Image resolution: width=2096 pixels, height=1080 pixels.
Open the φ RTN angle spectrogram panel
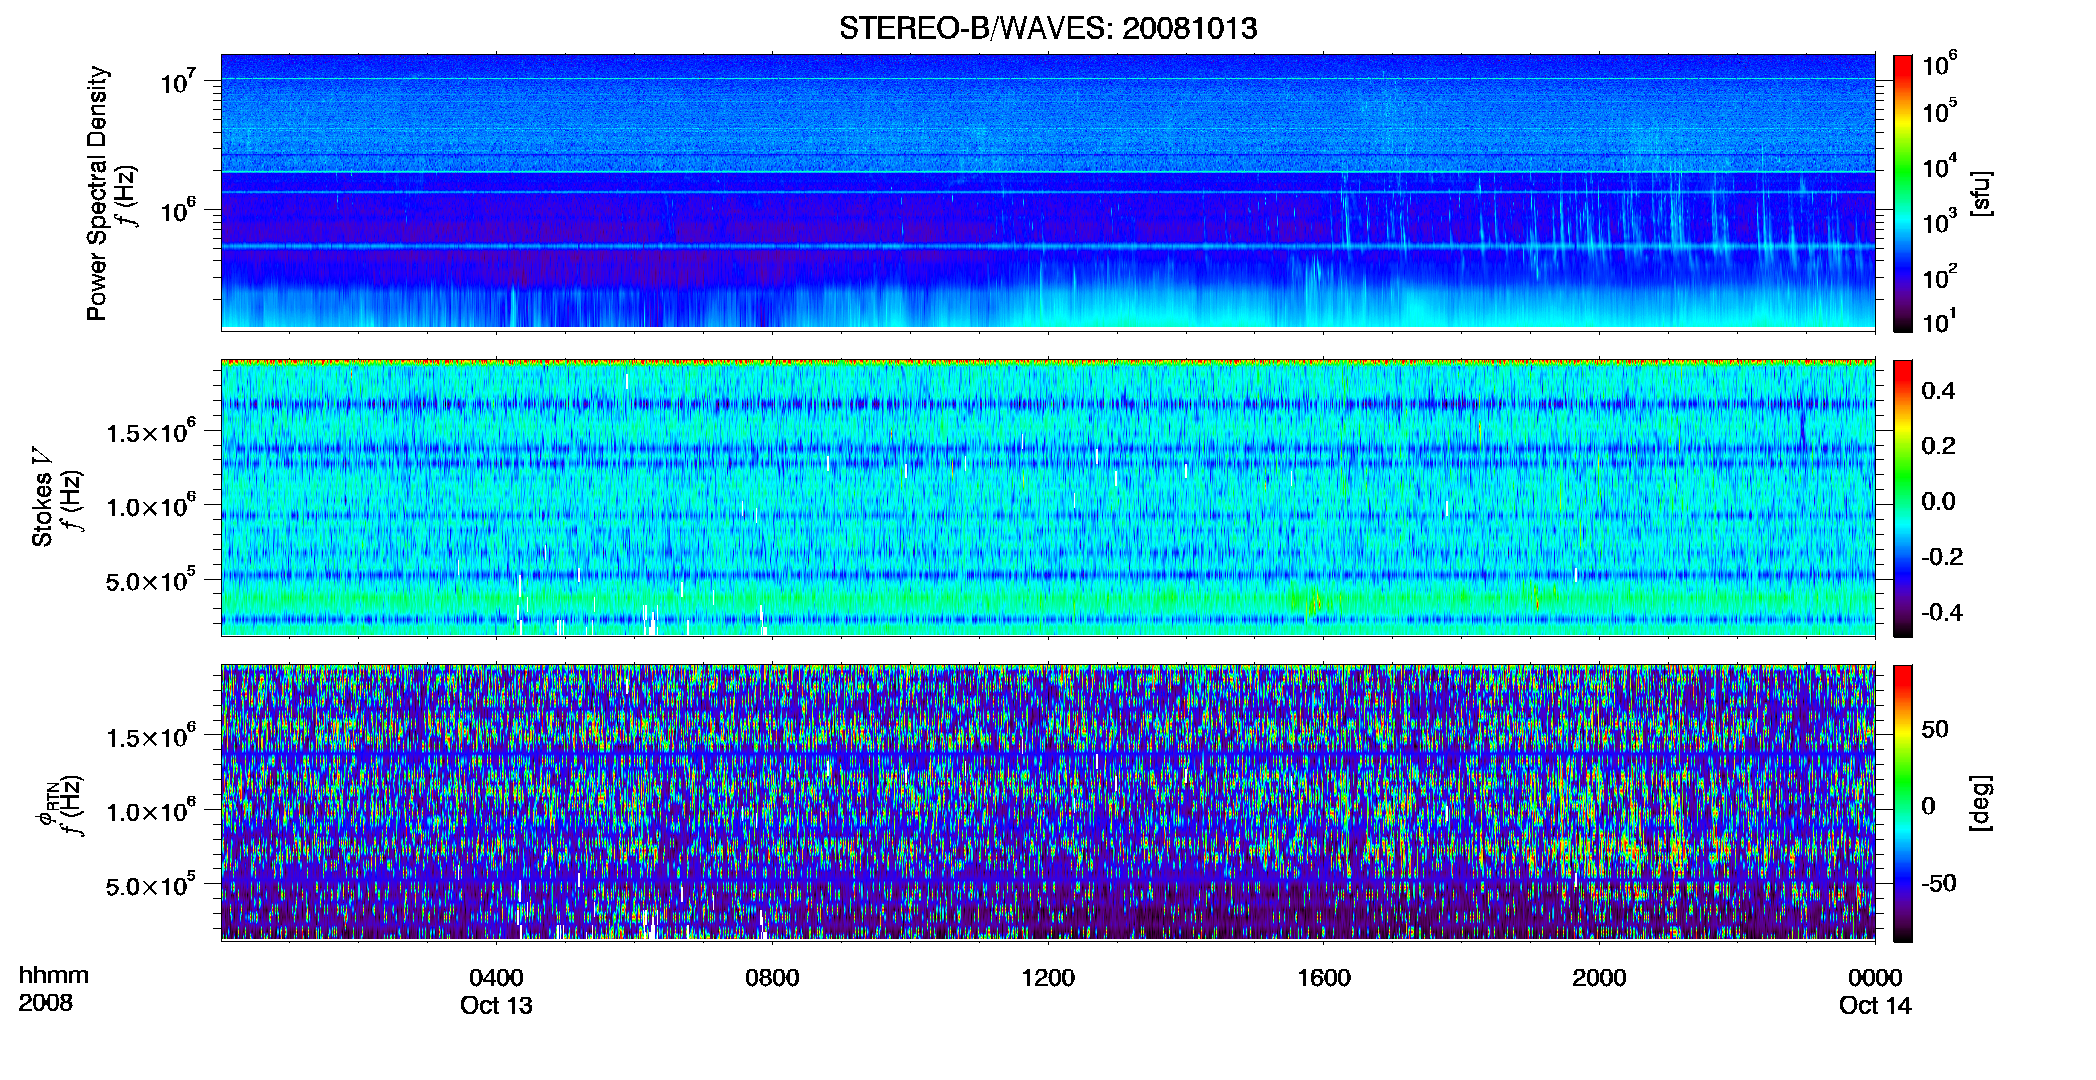click(x=1048, y=802)
